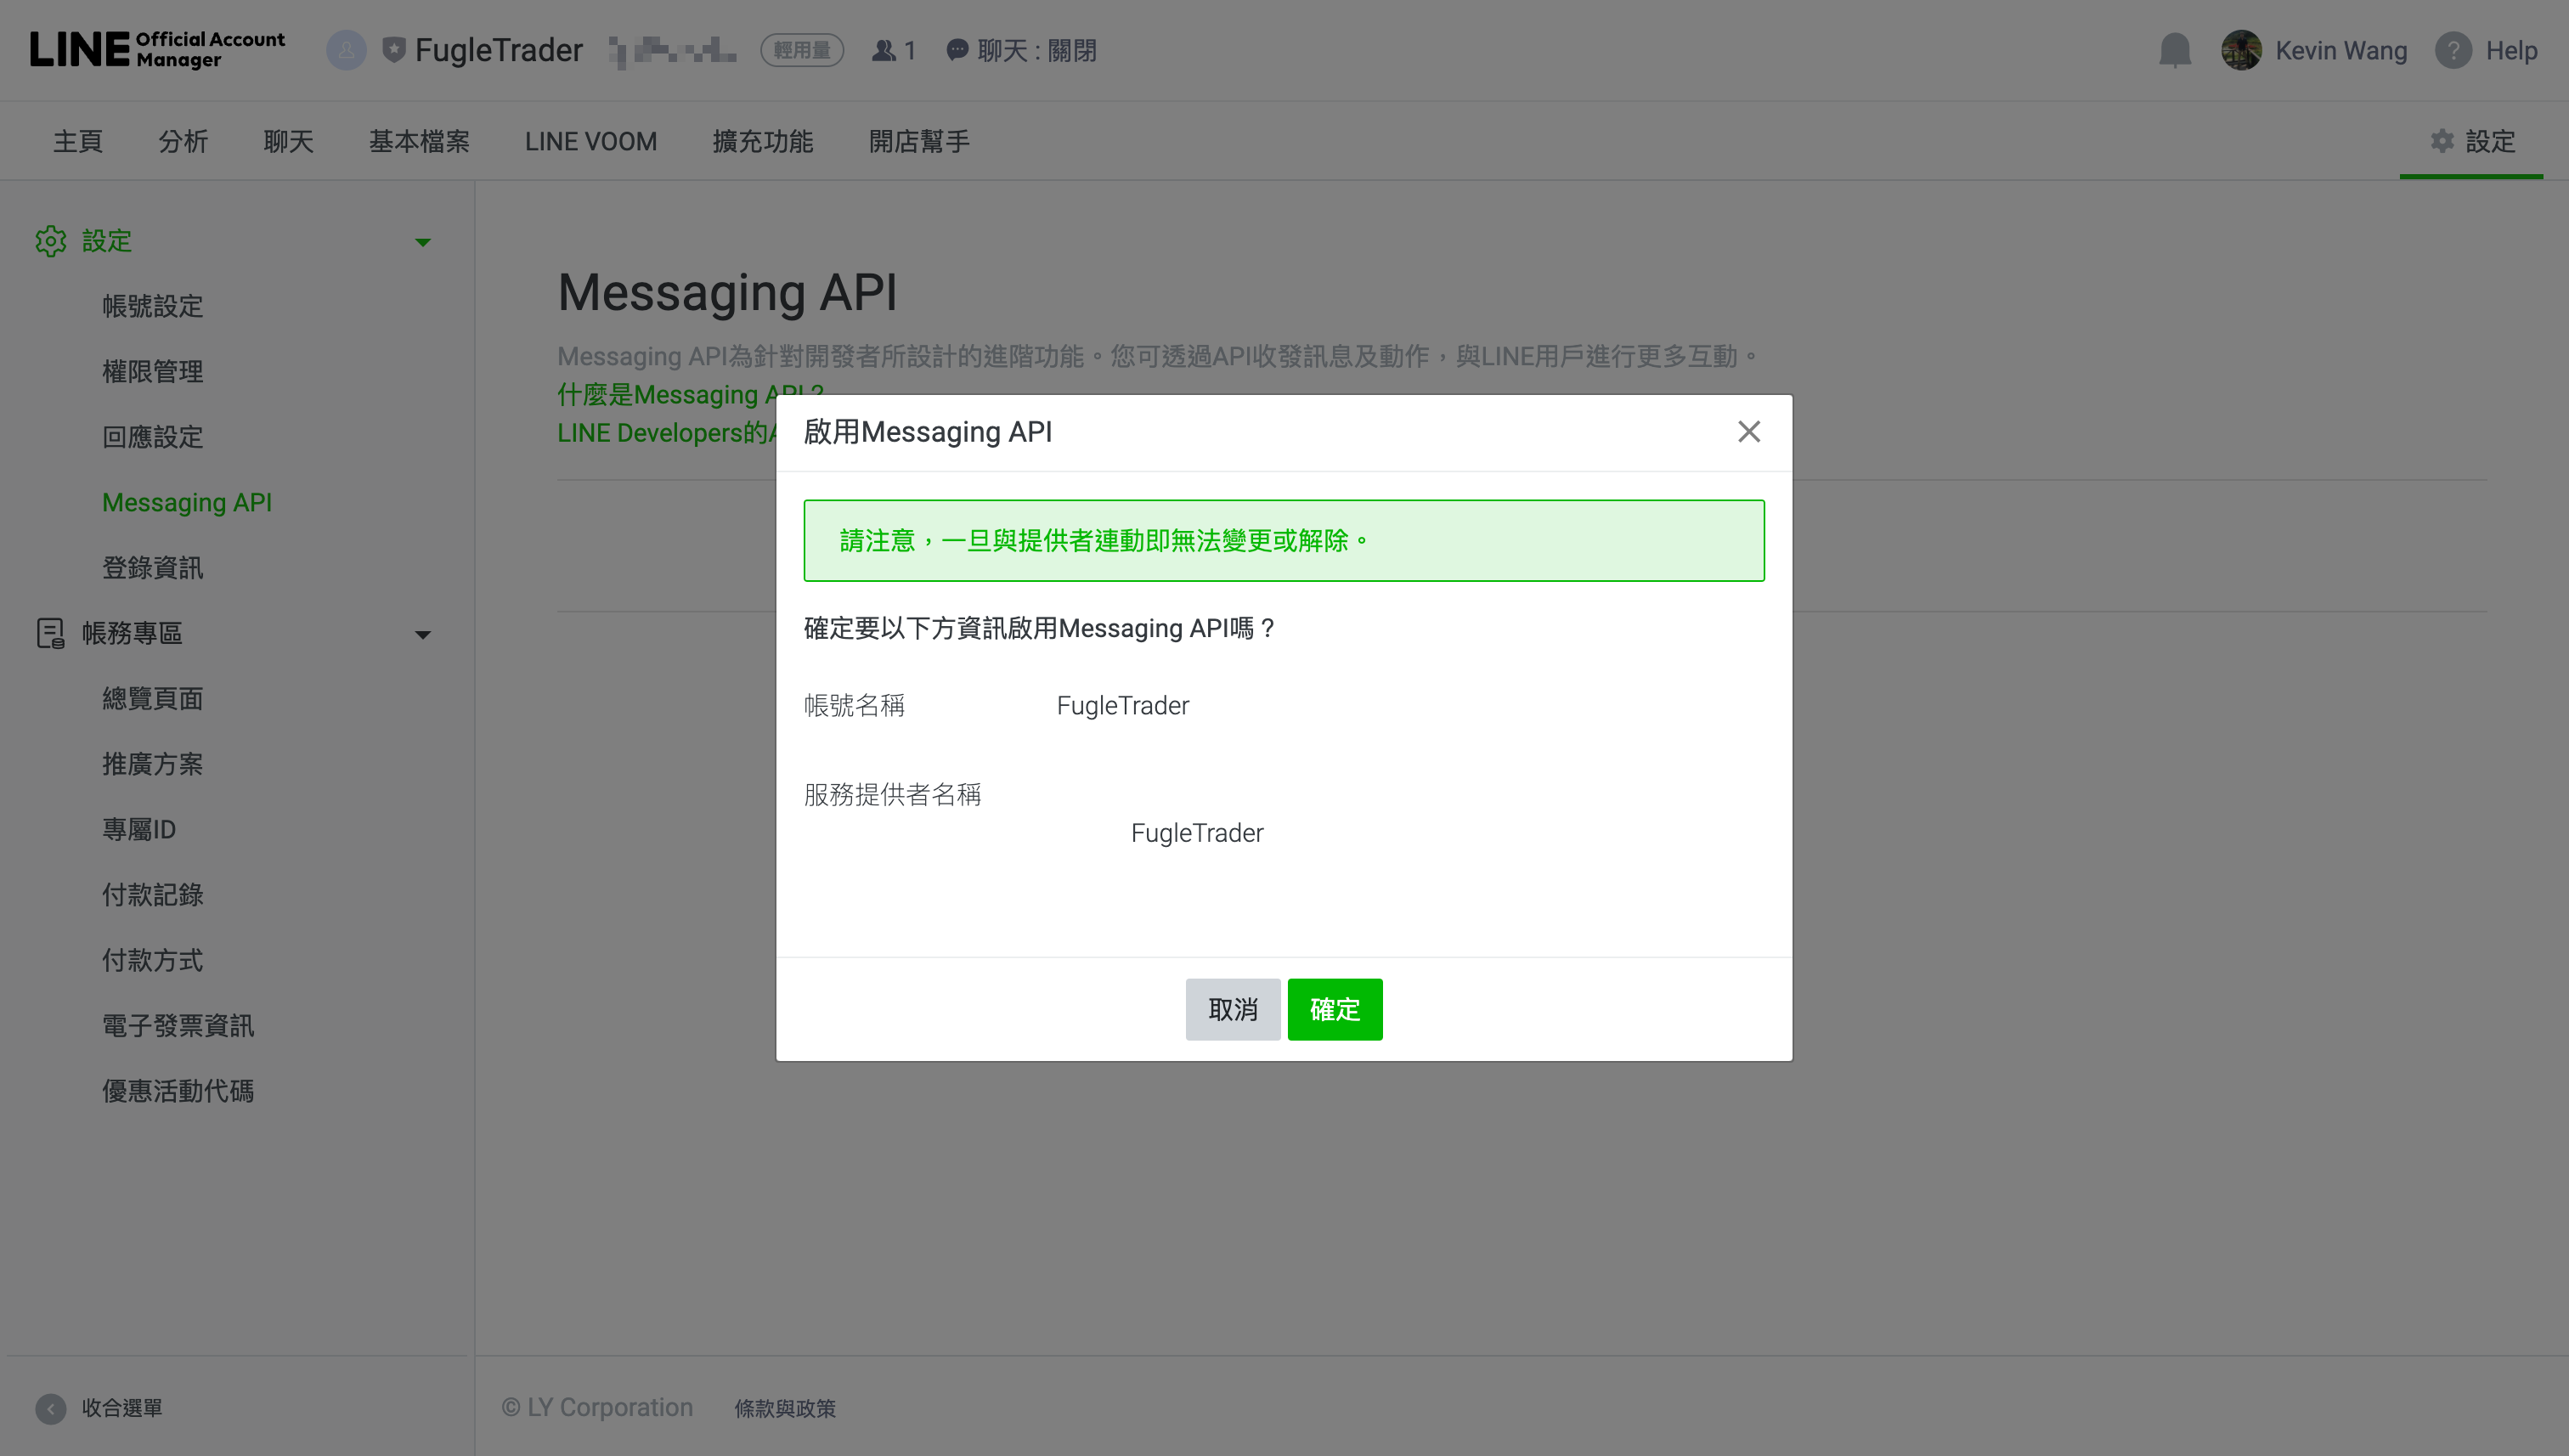Click the gear icon in the 設定 tab
This screenshot has width=2569, height=1456.
[x=2442, y=141]
